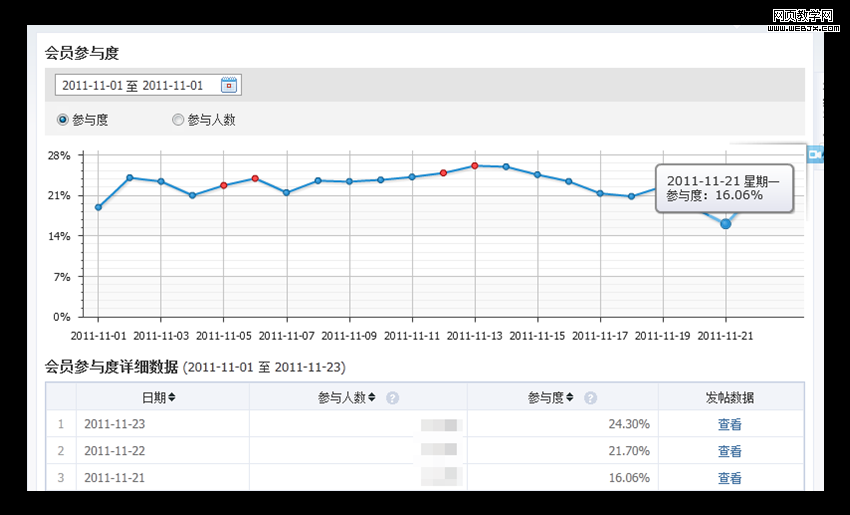Viewport: 850px width, 515px height.
Task: Open the calendar date picker icon
Action: [228, 86]
